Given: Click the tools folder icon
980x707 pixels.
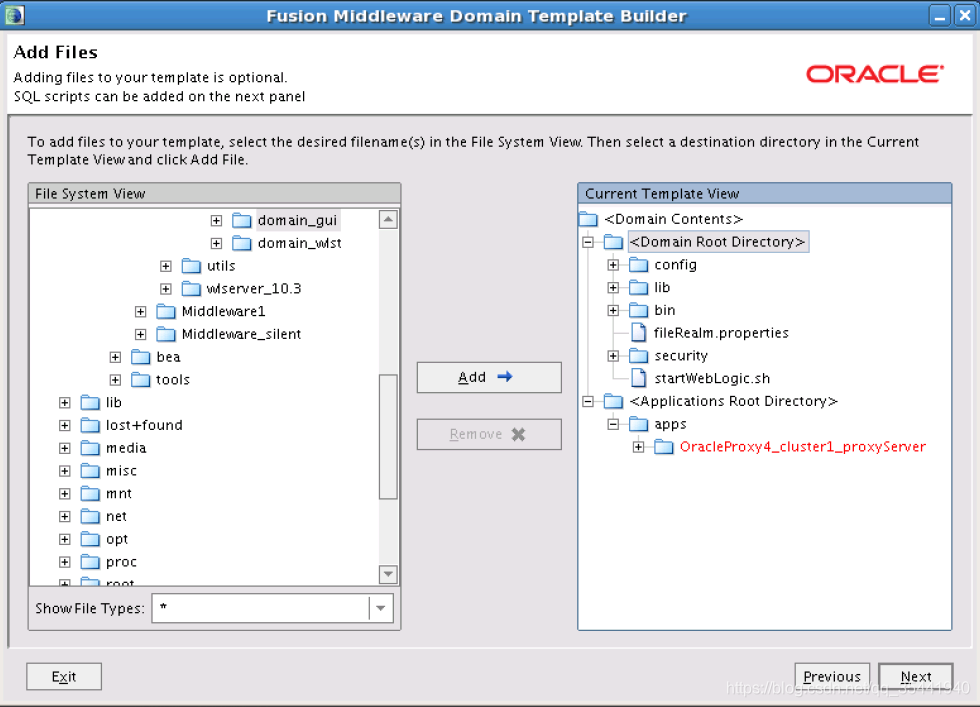Looking at the screenshot, I should point(141,380).
